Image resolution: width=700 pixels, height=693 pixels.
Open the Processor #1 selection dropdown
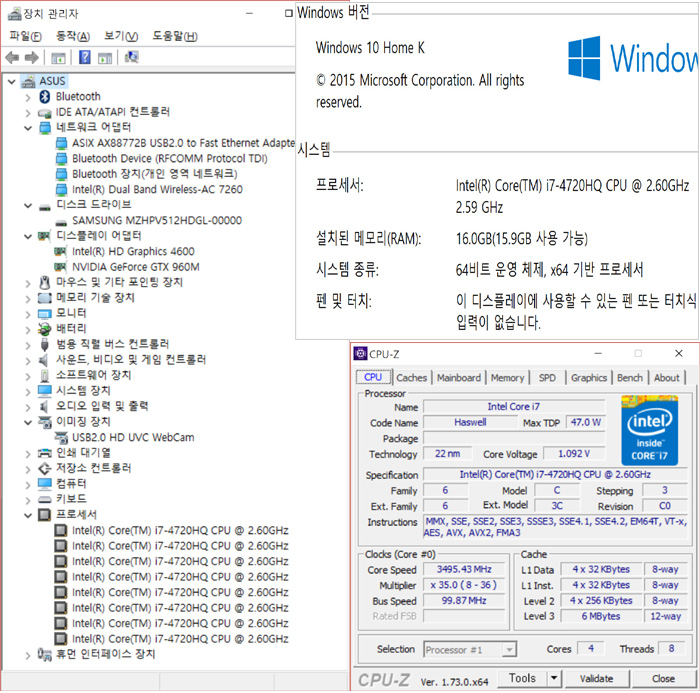click(509, 650)
